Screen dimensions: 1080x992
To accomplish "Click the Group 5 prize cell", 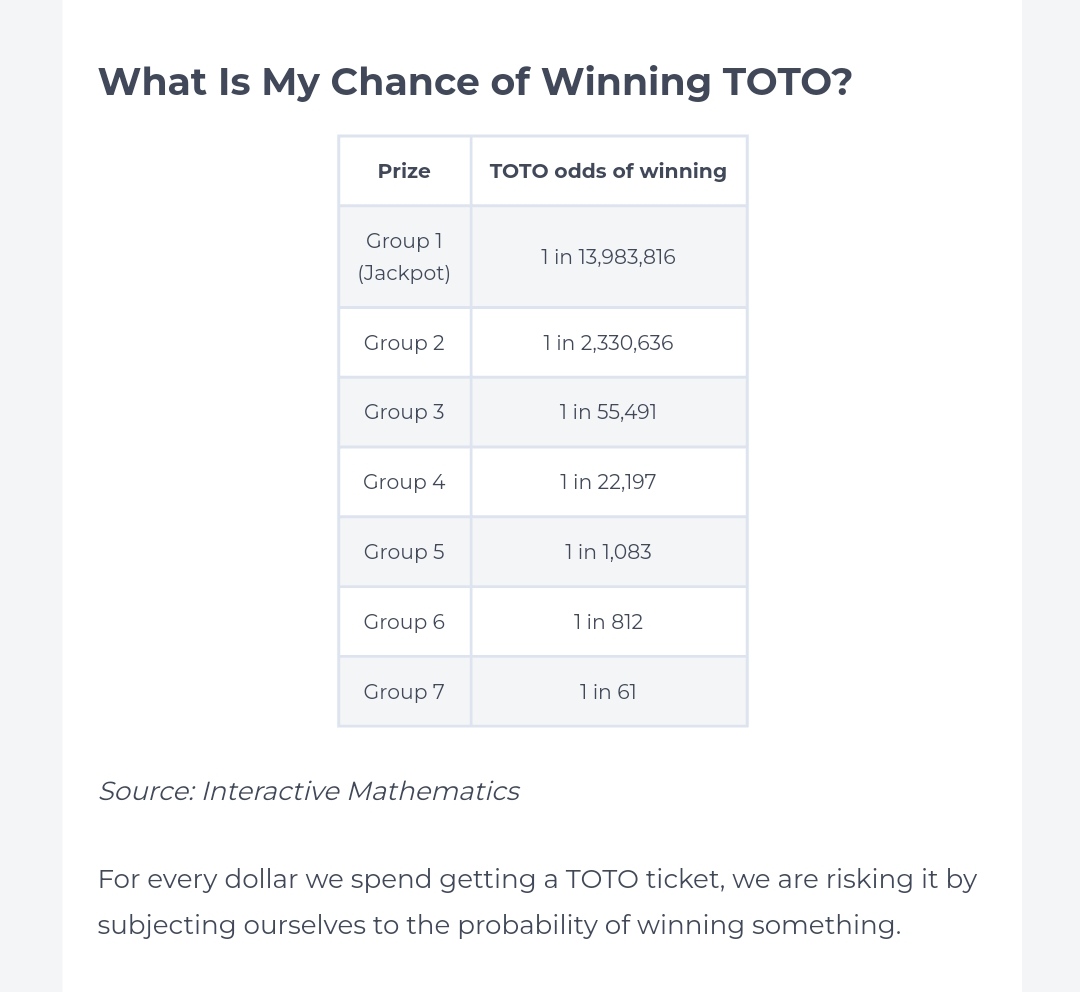I will coord(404,552).
